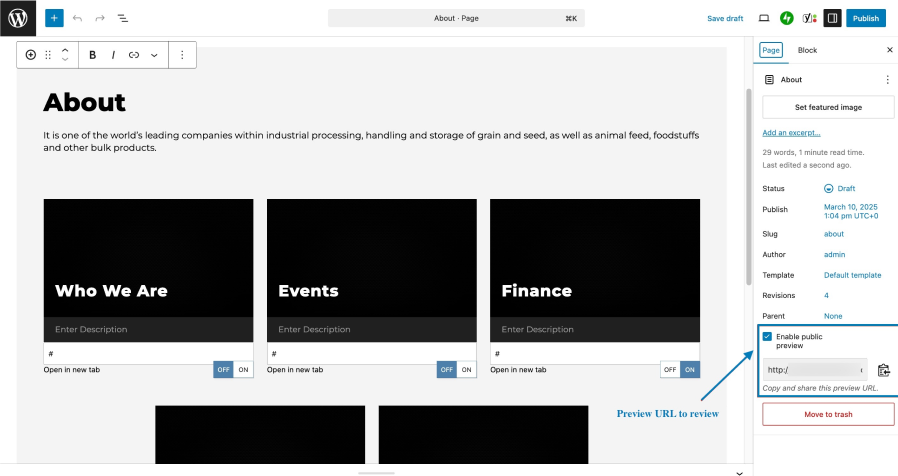Change the publish date March 10, 2025
This screenshot has width=898, height=476.
[x=851, y=211]
